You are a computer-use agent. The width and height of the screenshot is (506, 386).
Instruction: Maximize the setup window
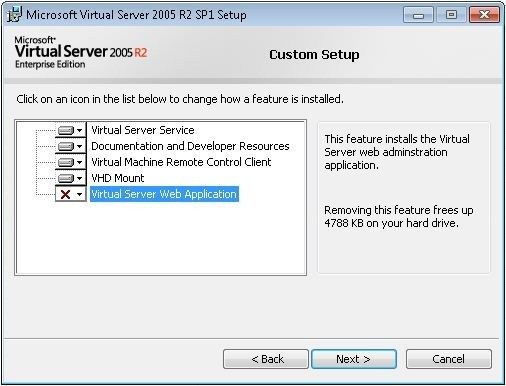pos(451,15)
